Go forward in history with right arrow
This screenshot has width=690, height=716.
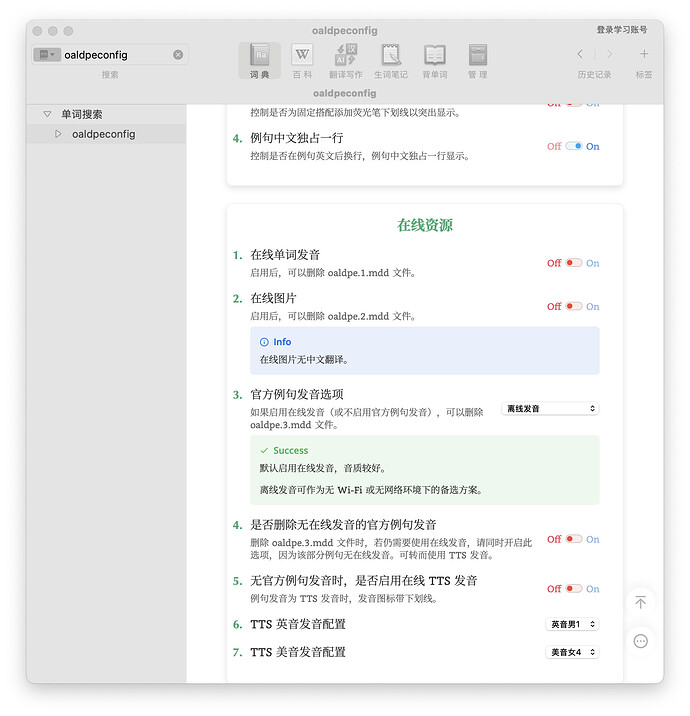pyautogui.click(x=609, y=54)
